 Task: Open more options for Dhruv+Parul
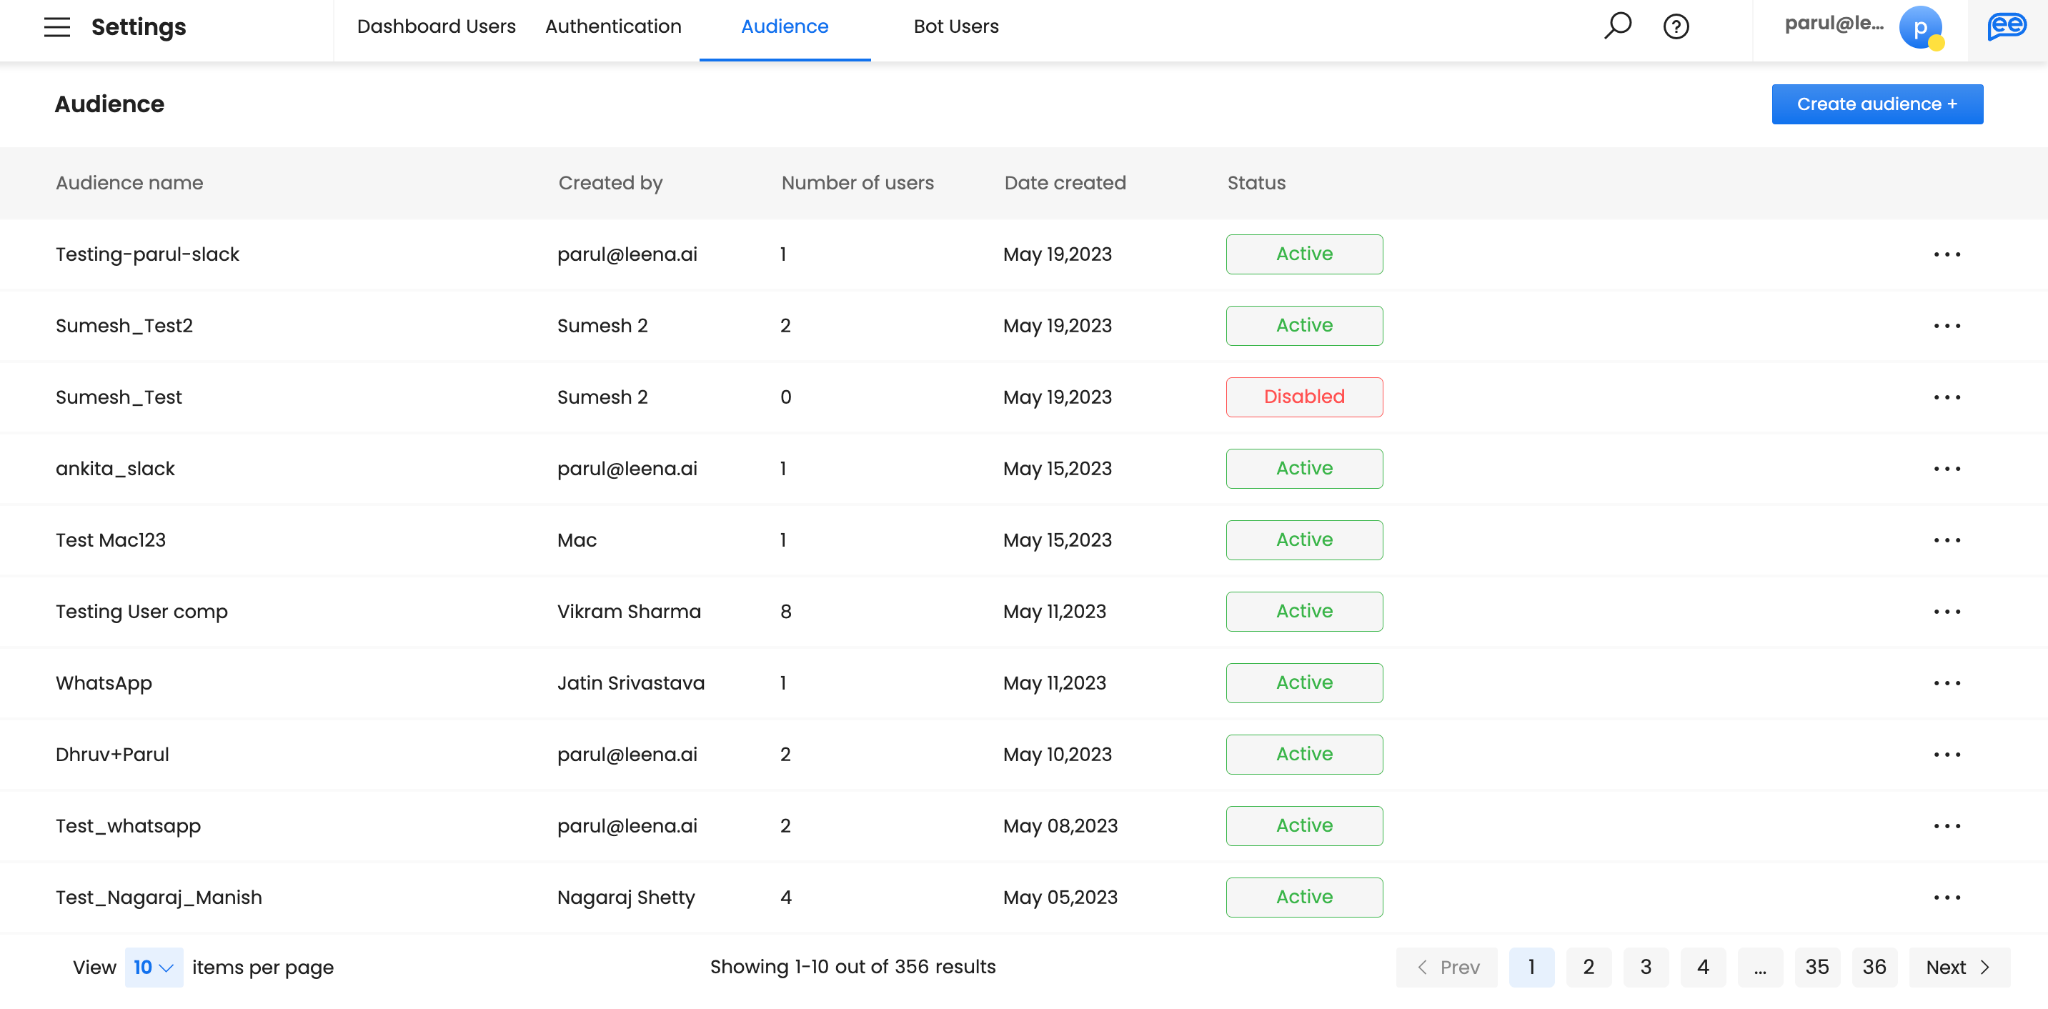(x=1947, y=755)
